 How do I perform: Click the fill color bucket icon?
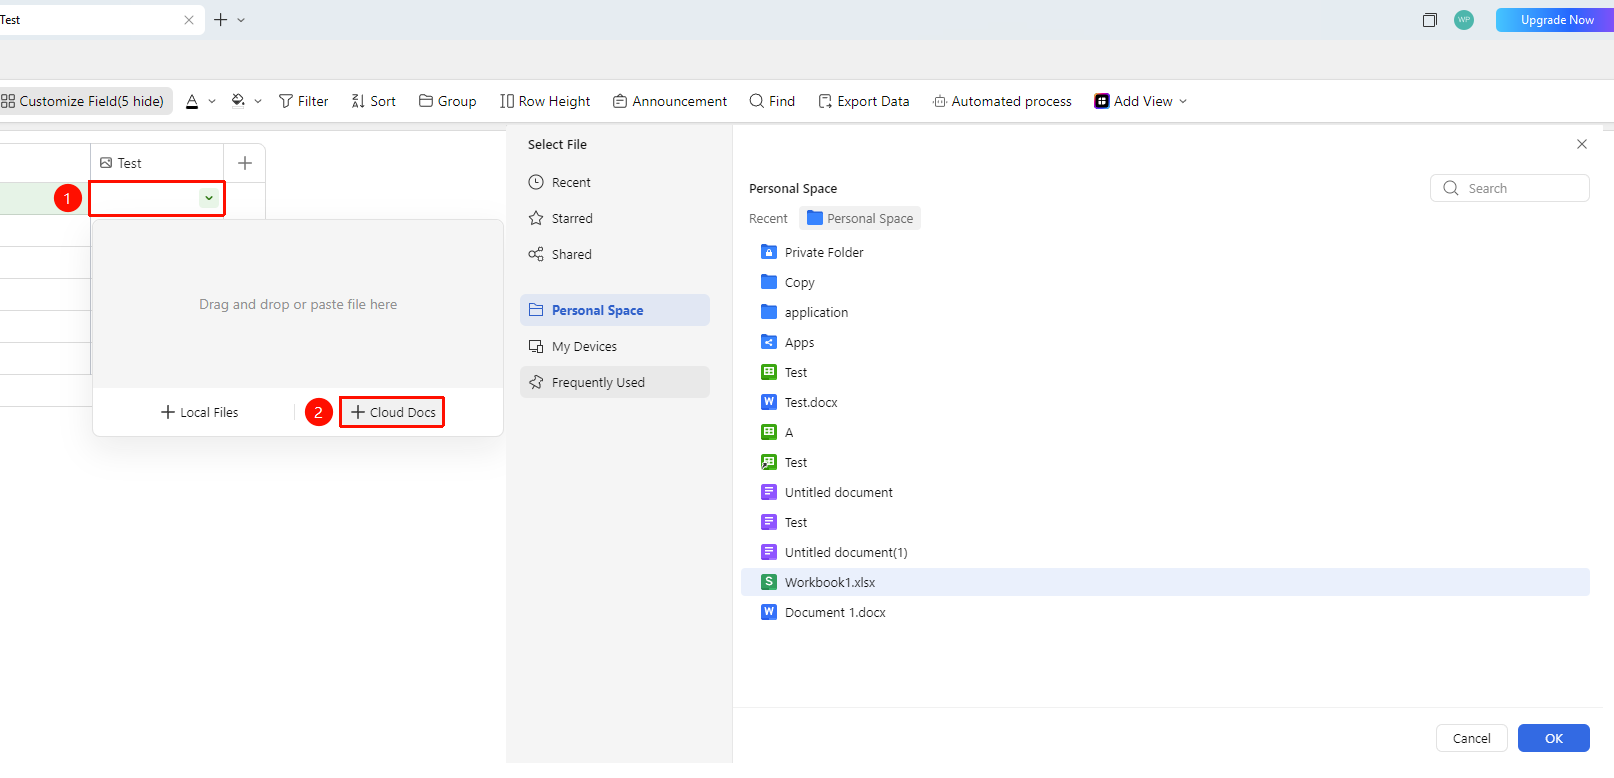pos(238,101)
